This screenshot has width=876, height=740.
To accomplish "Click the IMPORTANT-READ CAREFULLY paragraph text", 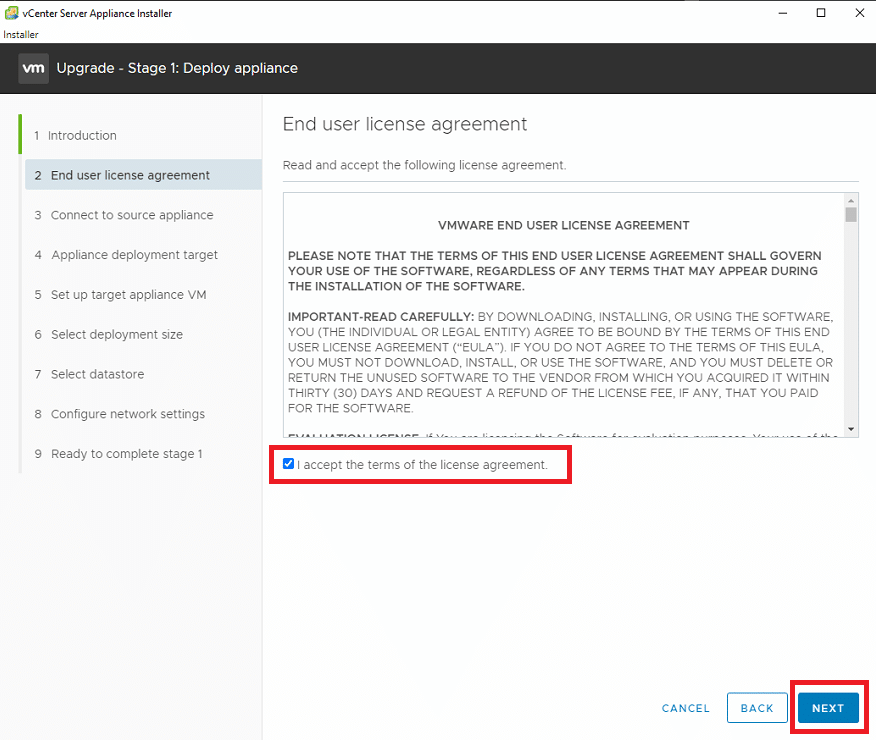I will [560, 362].
